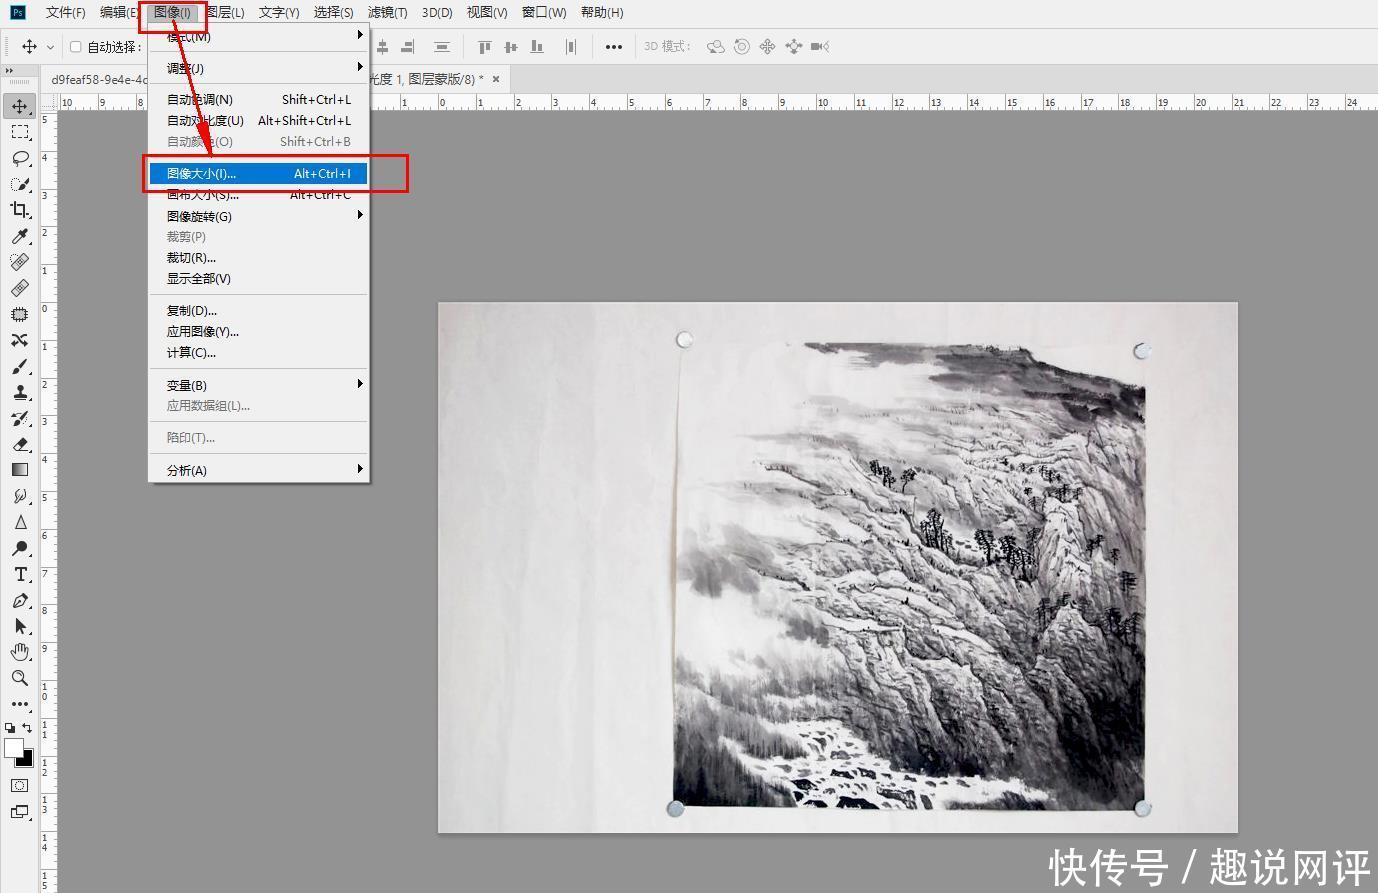
Task: Choose 自动对比度(U) menu item
Action: 258,120
